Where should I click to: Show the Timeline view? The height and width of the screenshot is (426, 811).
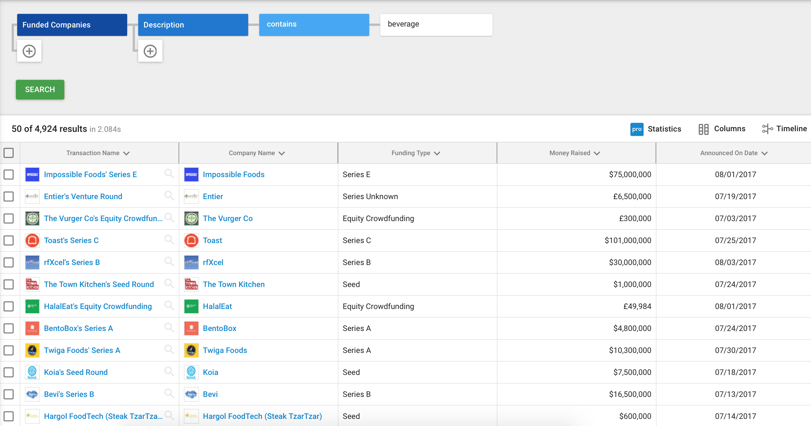coord(784,129)
